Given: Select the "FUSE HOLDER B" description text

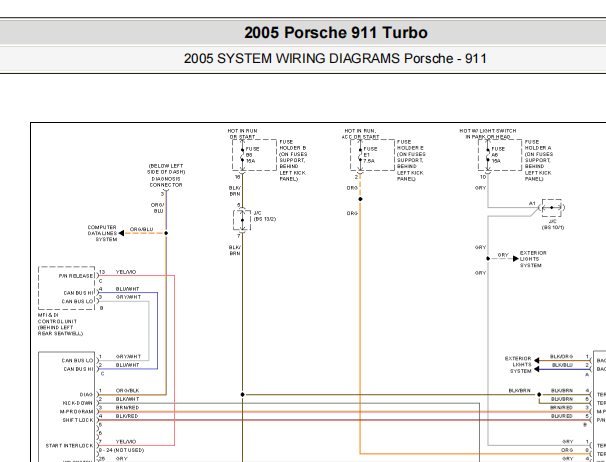Looking at the screenshot, I should 293,160.
